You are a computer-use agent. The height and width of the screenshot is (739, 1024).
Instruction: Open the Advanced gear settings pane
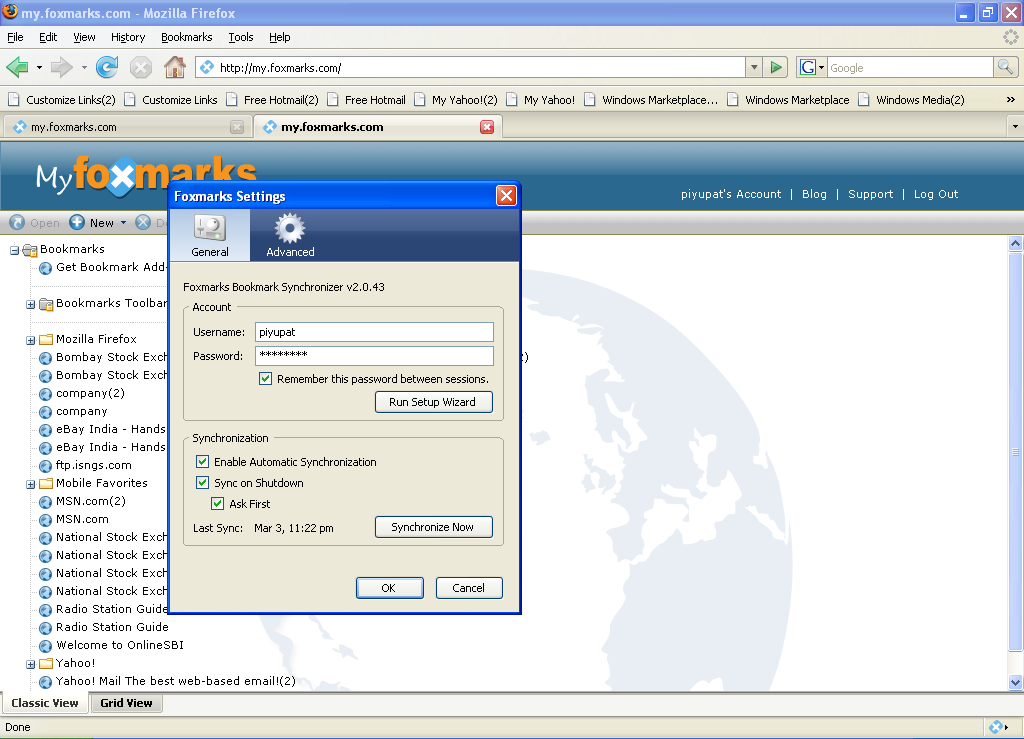290,236
